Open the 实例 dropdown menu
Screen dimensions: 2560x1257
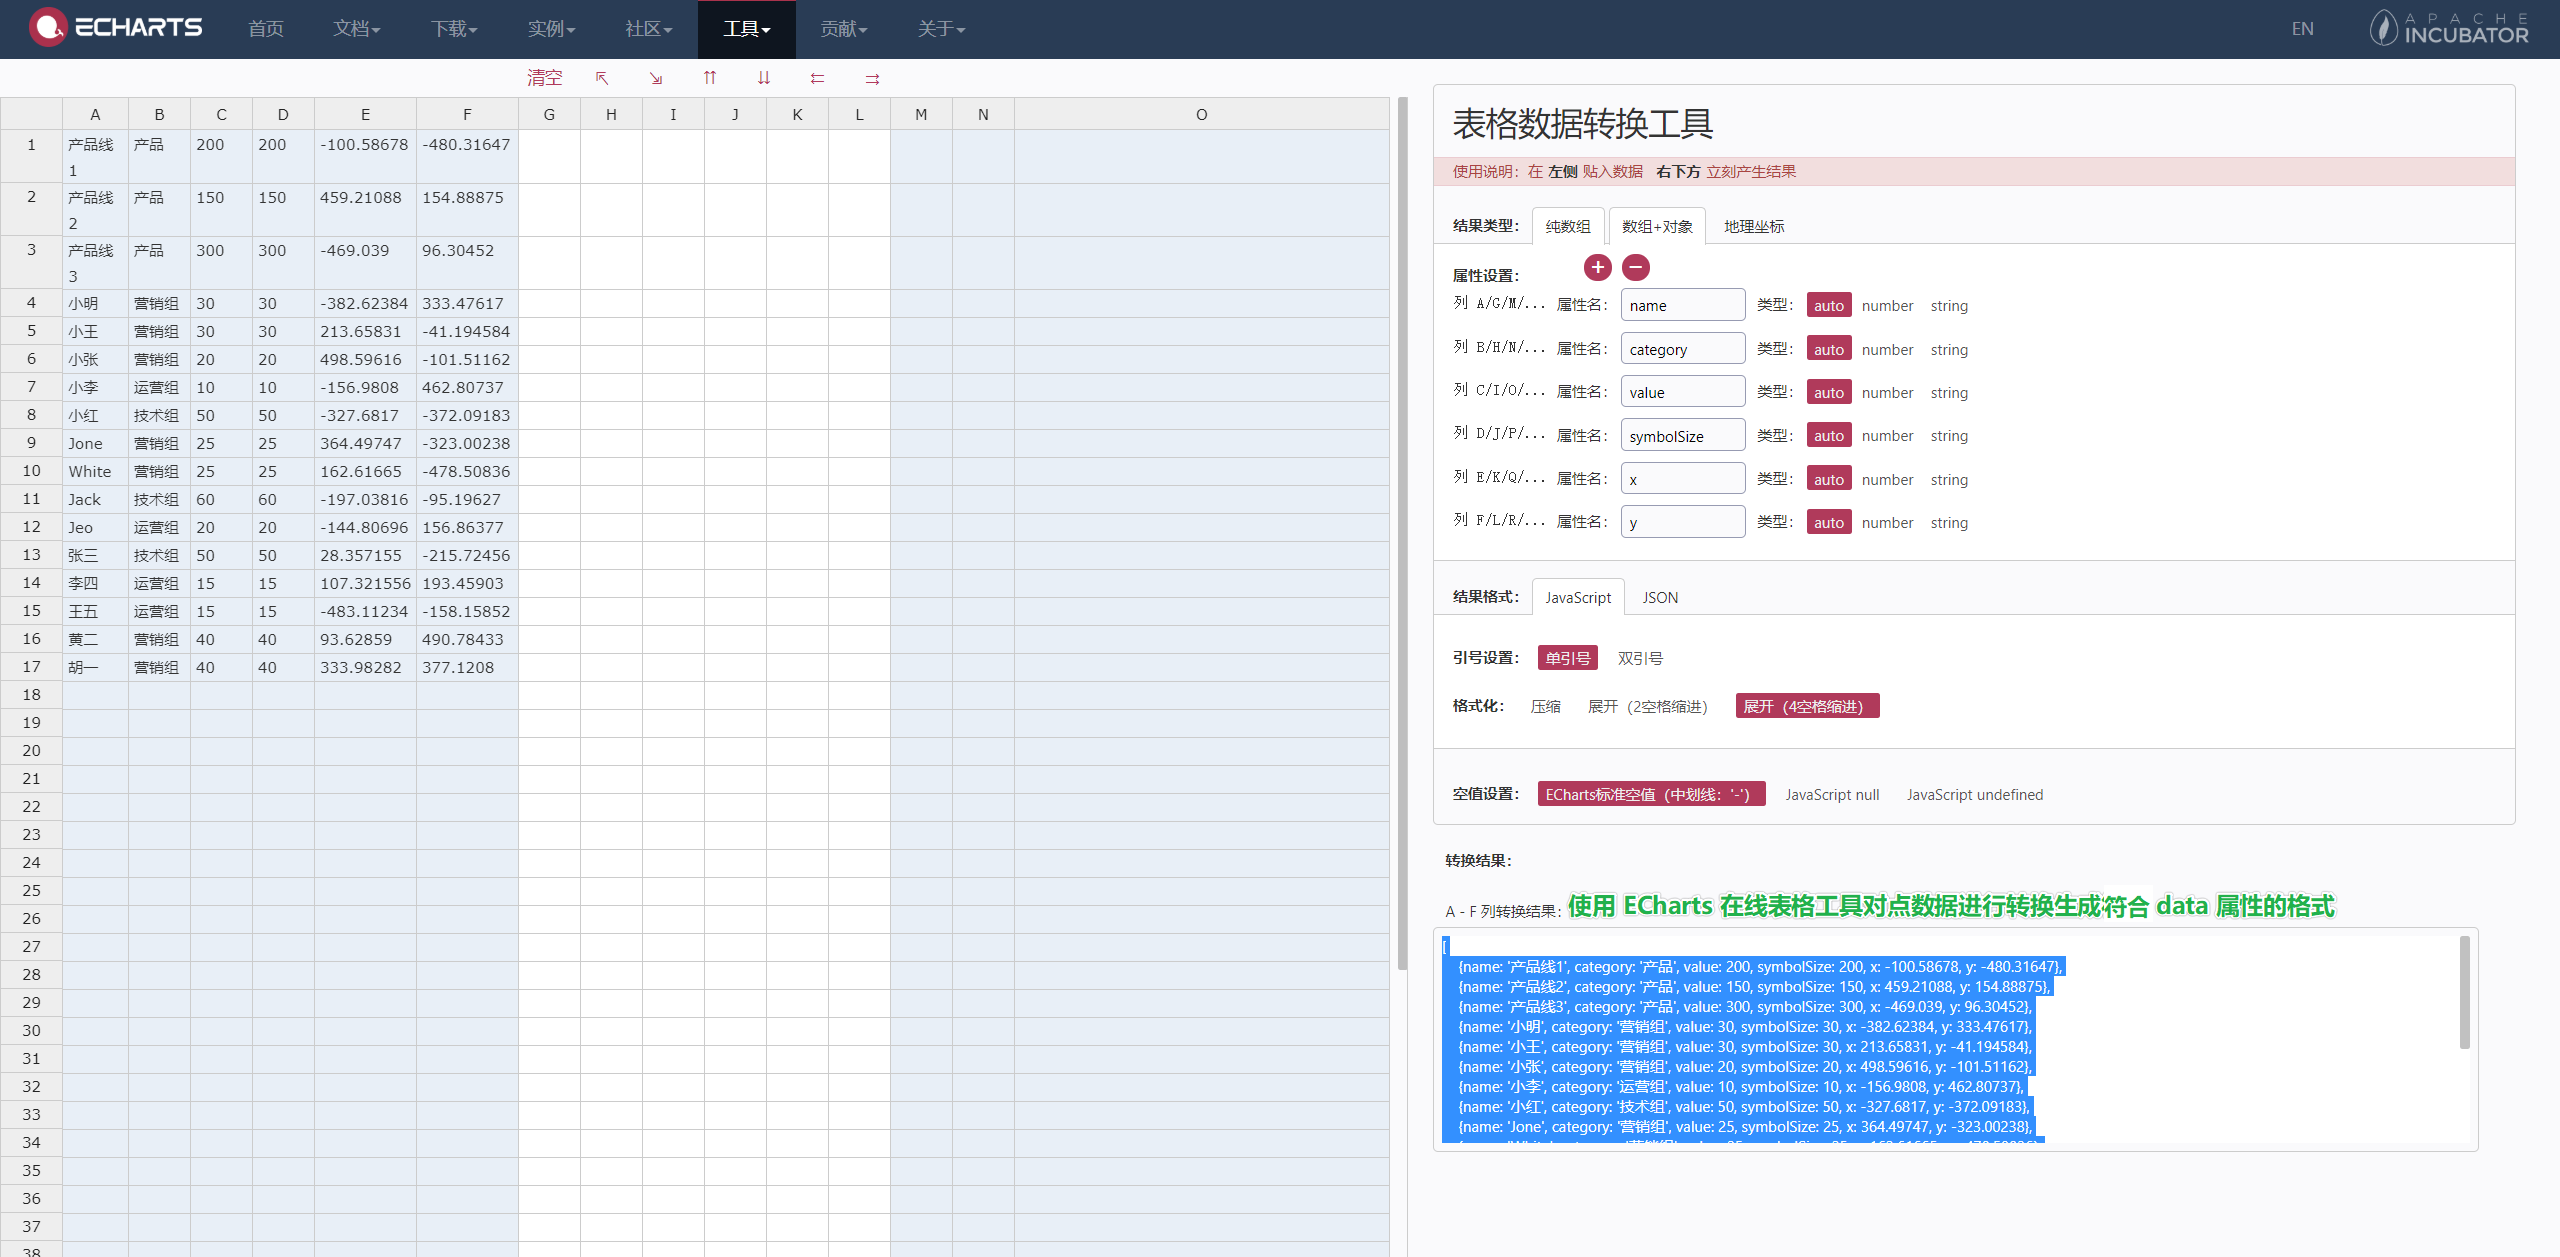[x=552, y=29]
